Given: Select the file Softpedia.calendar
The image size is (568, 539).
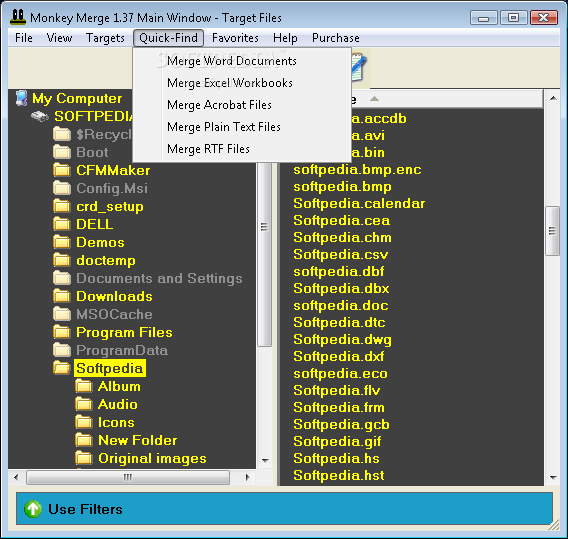Looking at the screenshot, I should [359, 204].
